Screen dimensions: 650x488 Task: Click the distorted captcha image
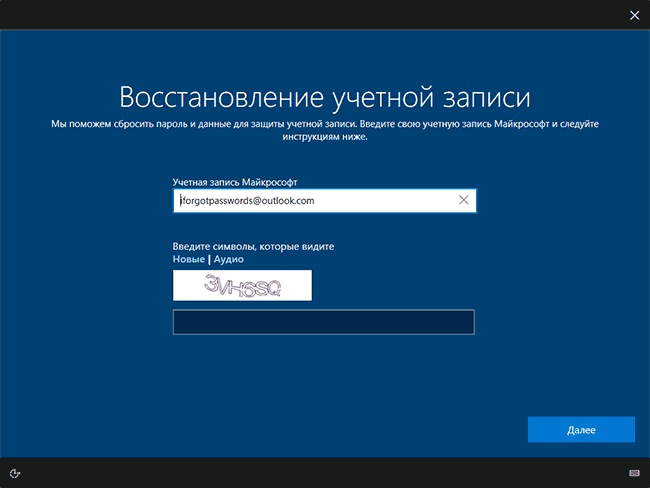click(x=242, y=286)
